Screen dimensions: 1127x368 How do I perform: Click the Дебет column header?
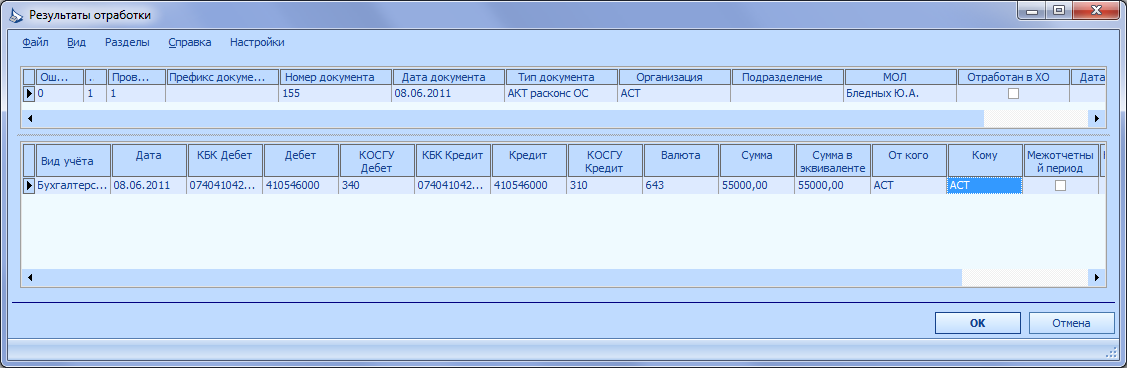click(x=301, y=160)
